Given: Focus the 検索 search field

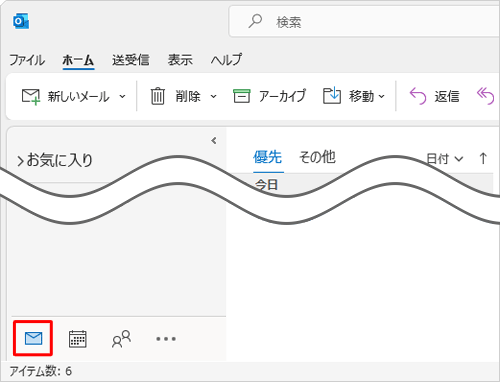Looking at the screenshot, I should 364,22.
